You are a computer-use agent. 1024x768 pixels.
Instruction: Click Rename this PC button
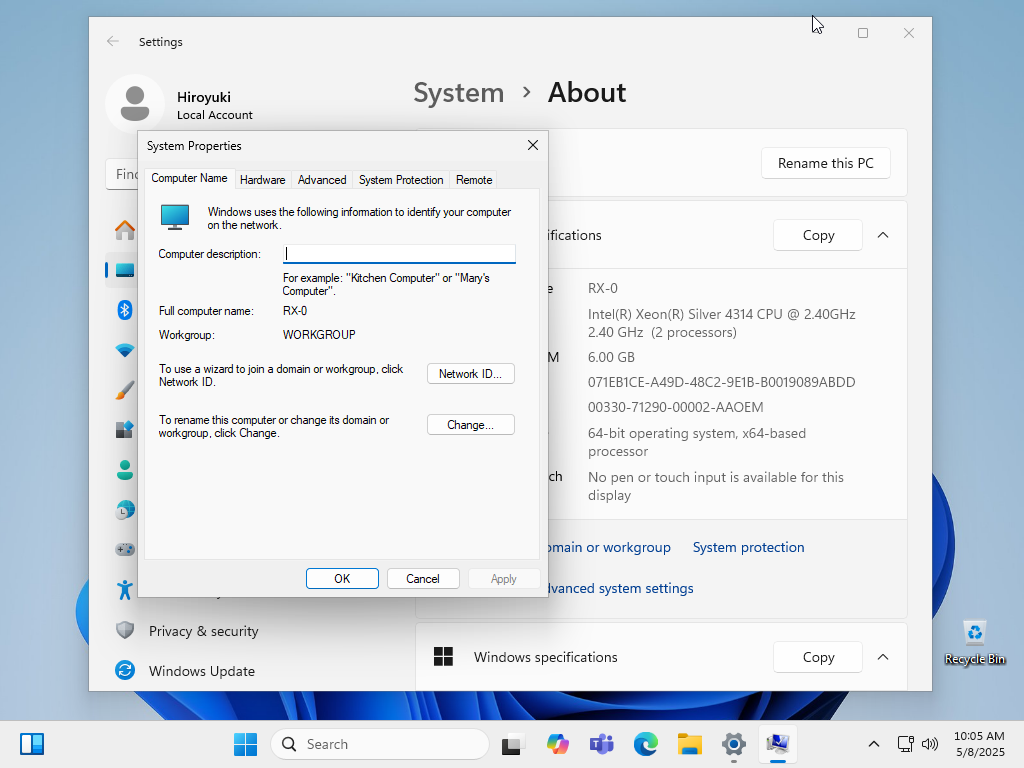coord(825,163)
